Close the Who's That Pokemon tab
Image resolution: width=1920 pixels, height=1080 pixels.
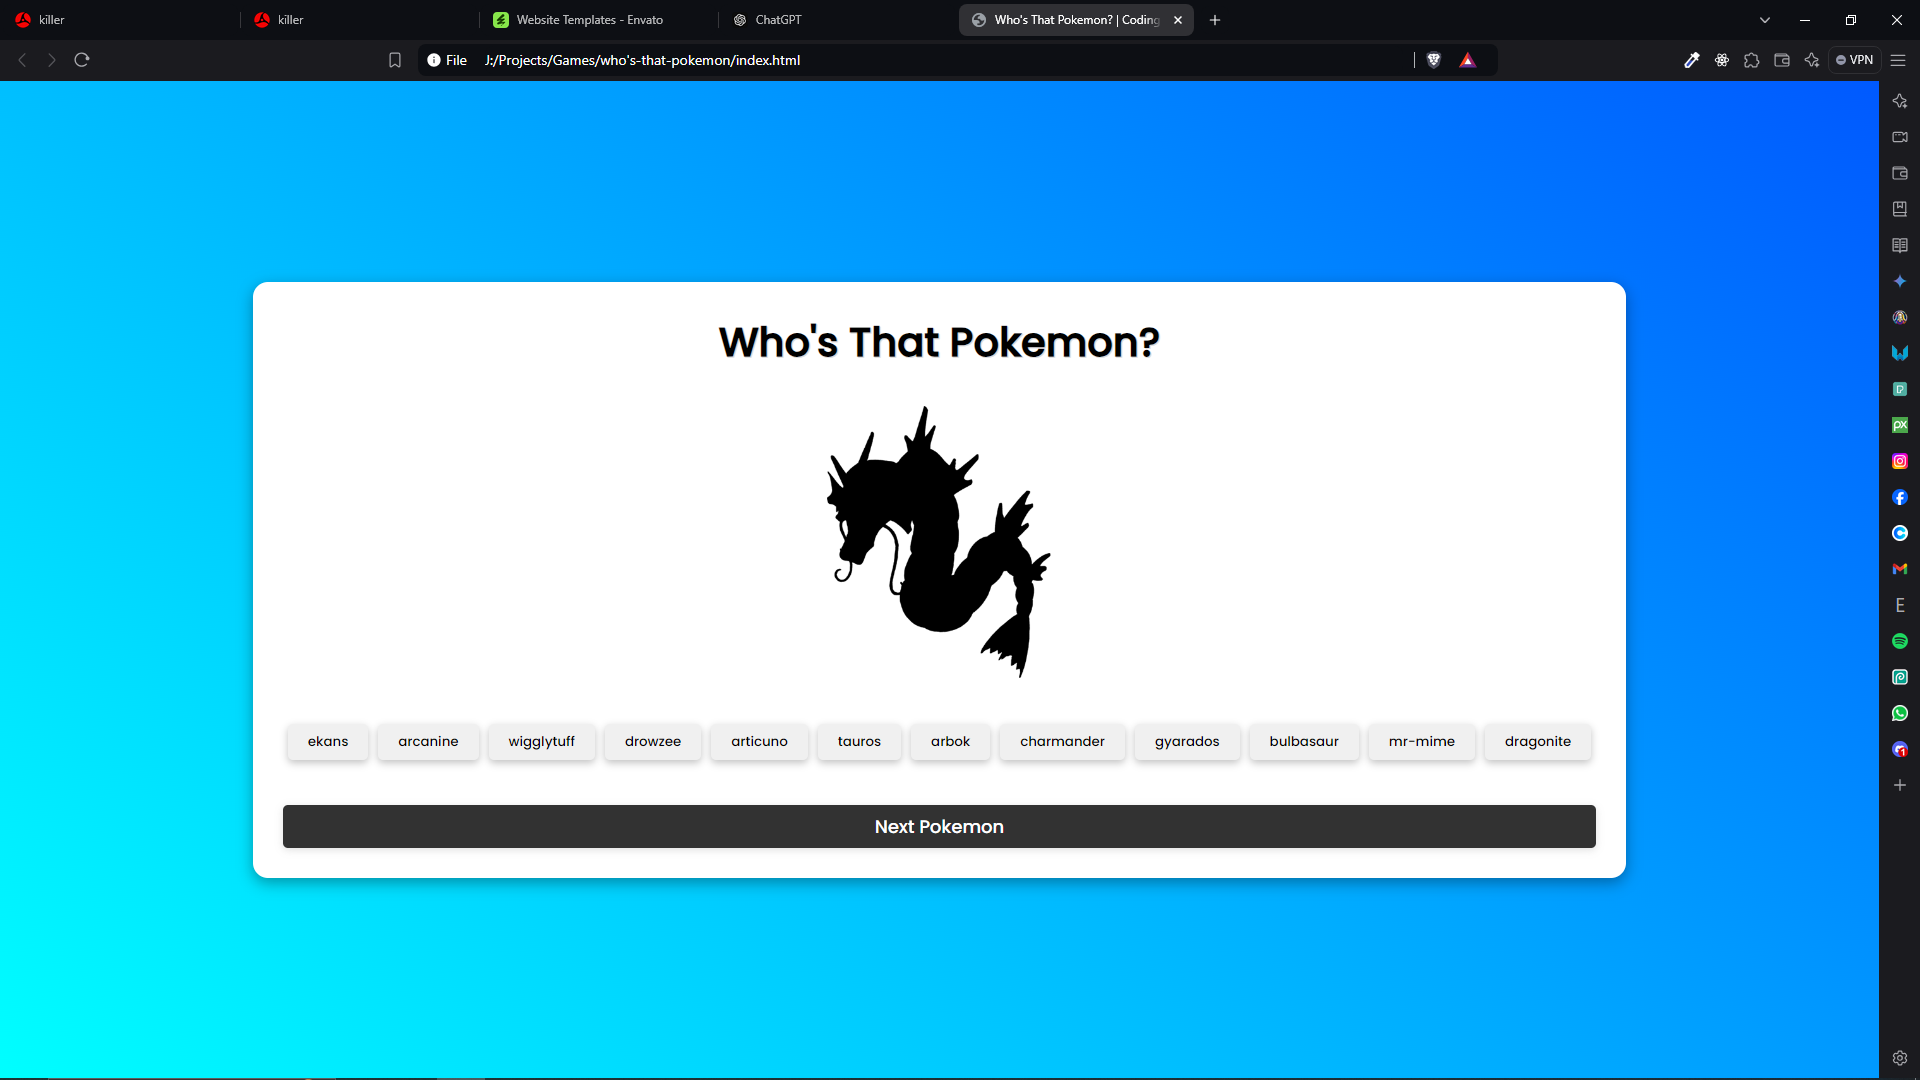pos(1178,20)
